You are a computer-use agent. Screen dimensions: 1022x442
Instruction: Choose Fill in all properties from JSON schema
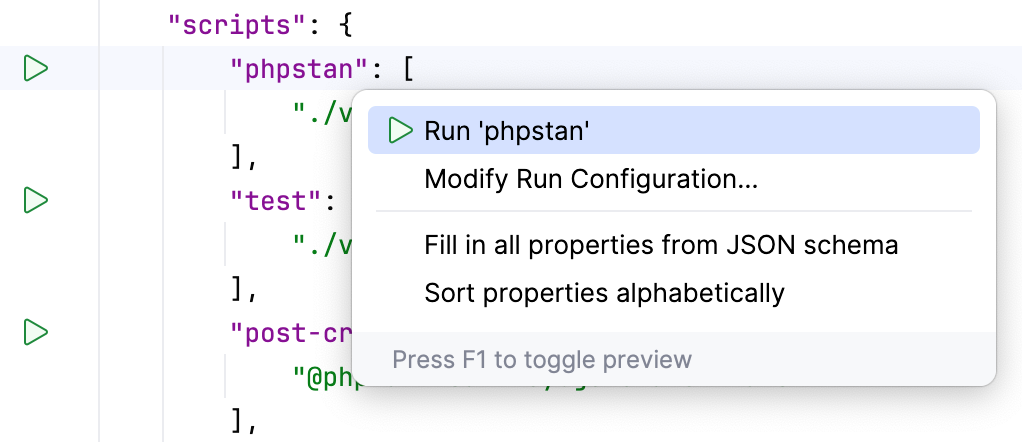[x=661, y=245]
